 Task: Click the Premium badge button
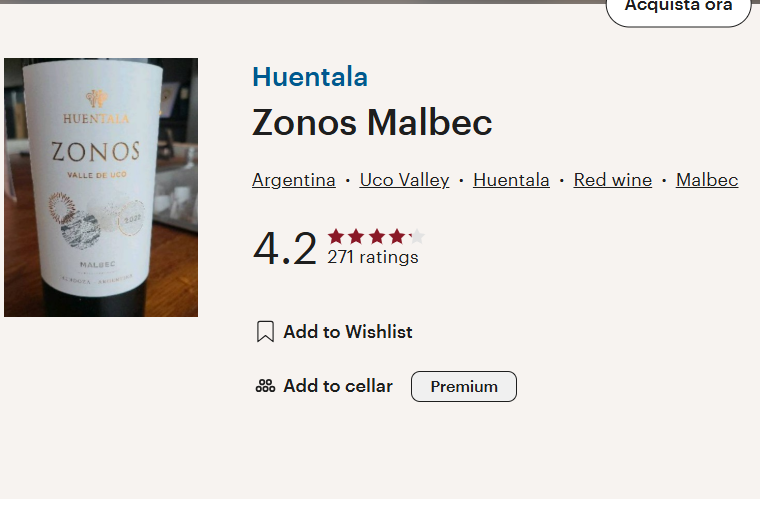pyautogui.click(x=464, y=386)
